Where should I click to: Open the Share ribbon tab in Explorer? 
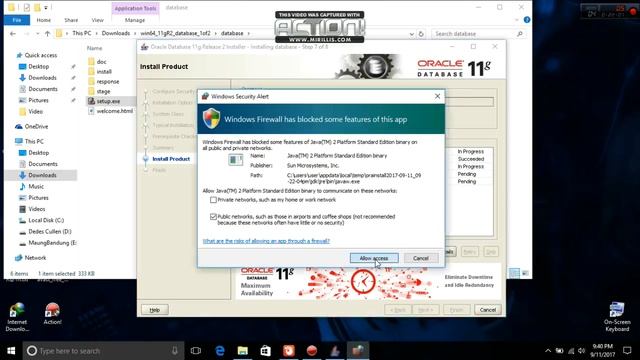71,20
